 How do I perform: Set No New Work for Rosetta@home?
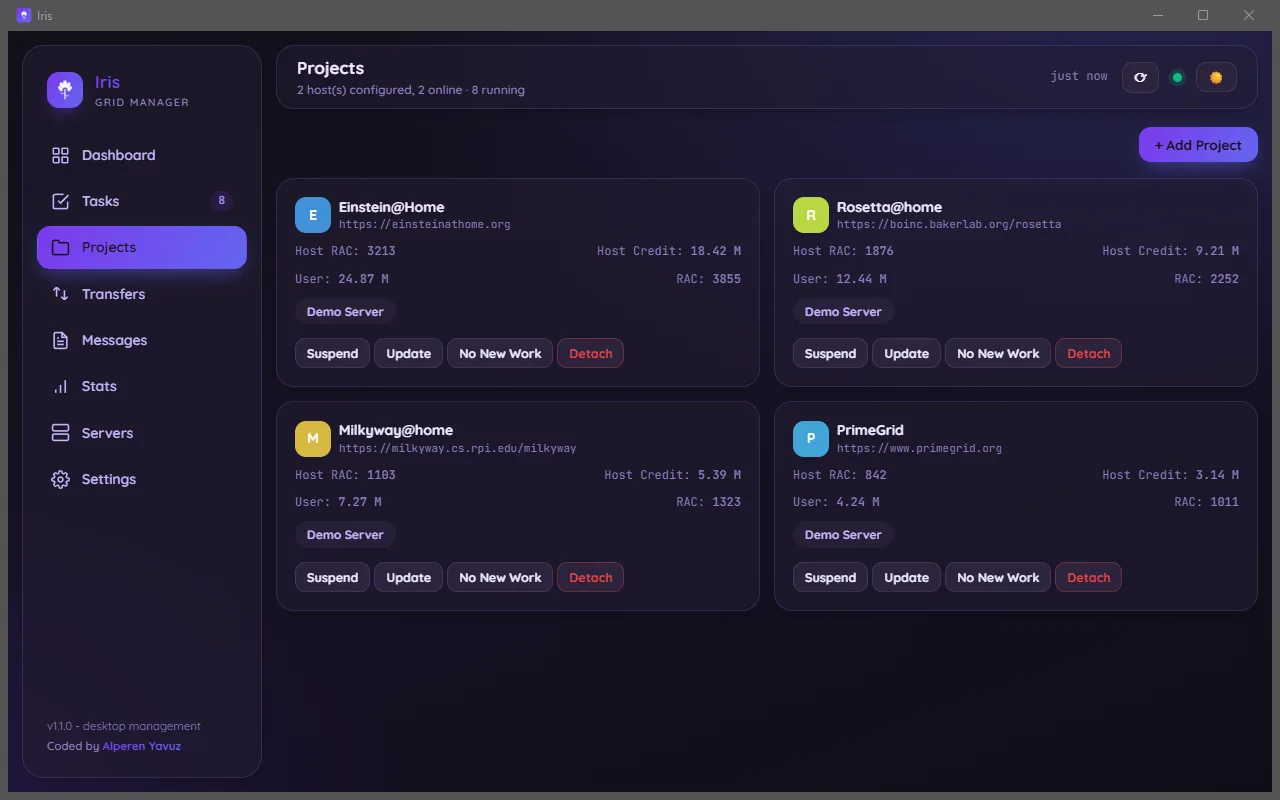click(998, 353)
